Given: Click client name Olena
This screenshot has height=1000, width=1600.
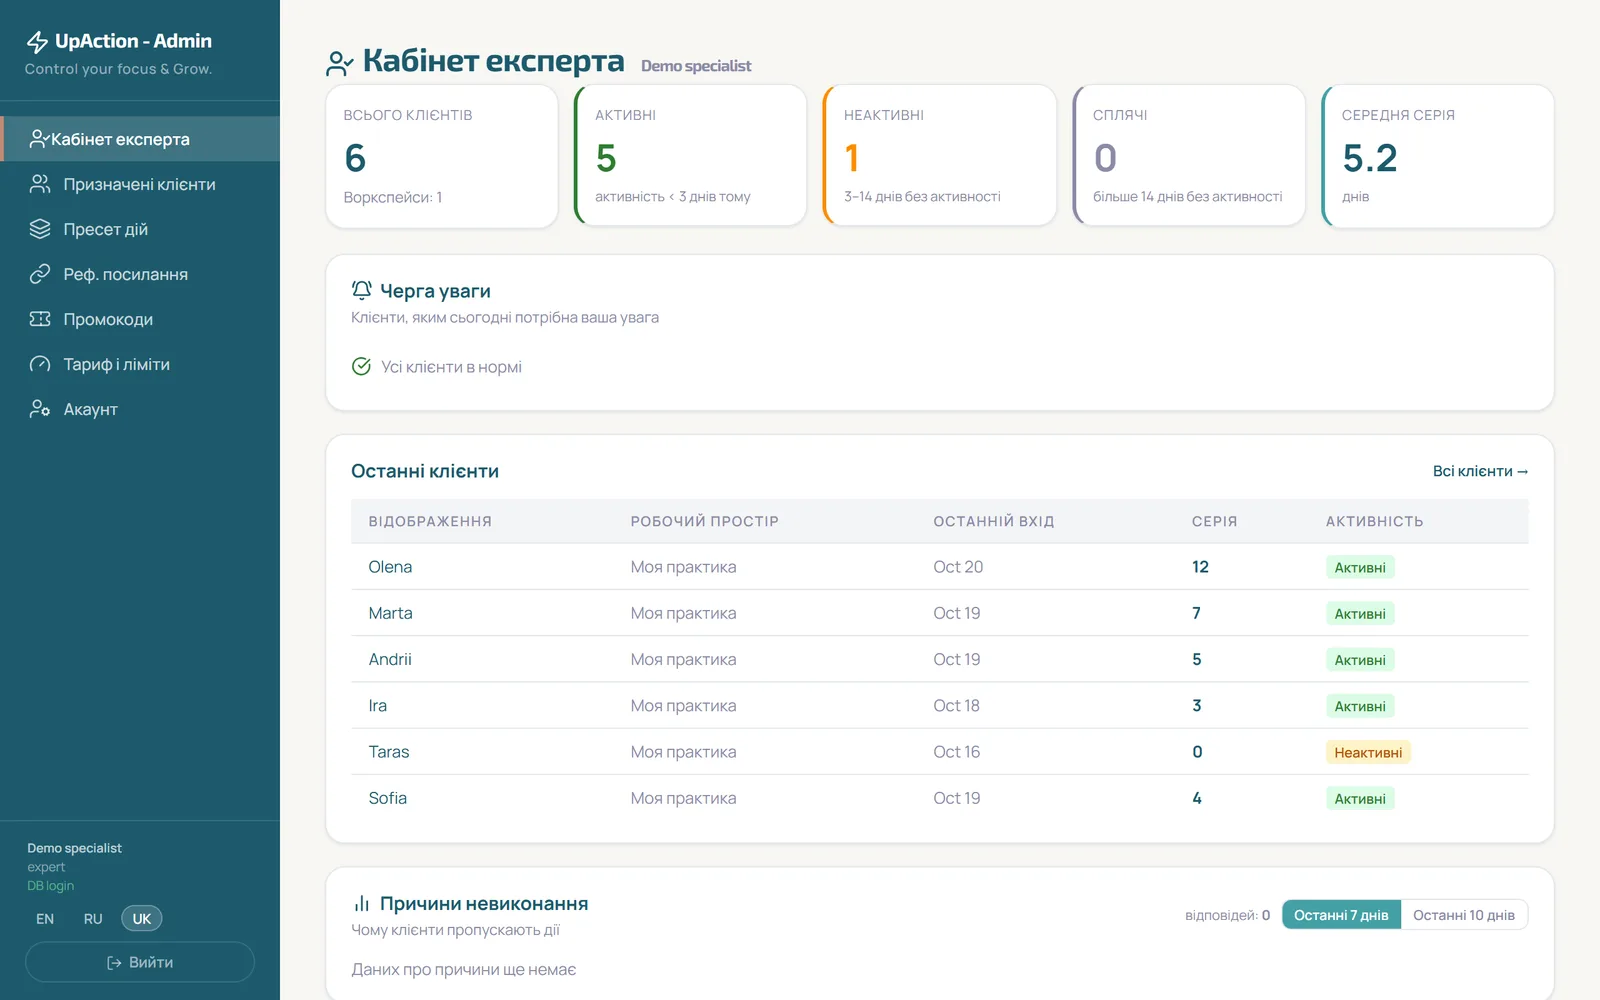Looking at the screenshot, I should (x=390, y=567).
